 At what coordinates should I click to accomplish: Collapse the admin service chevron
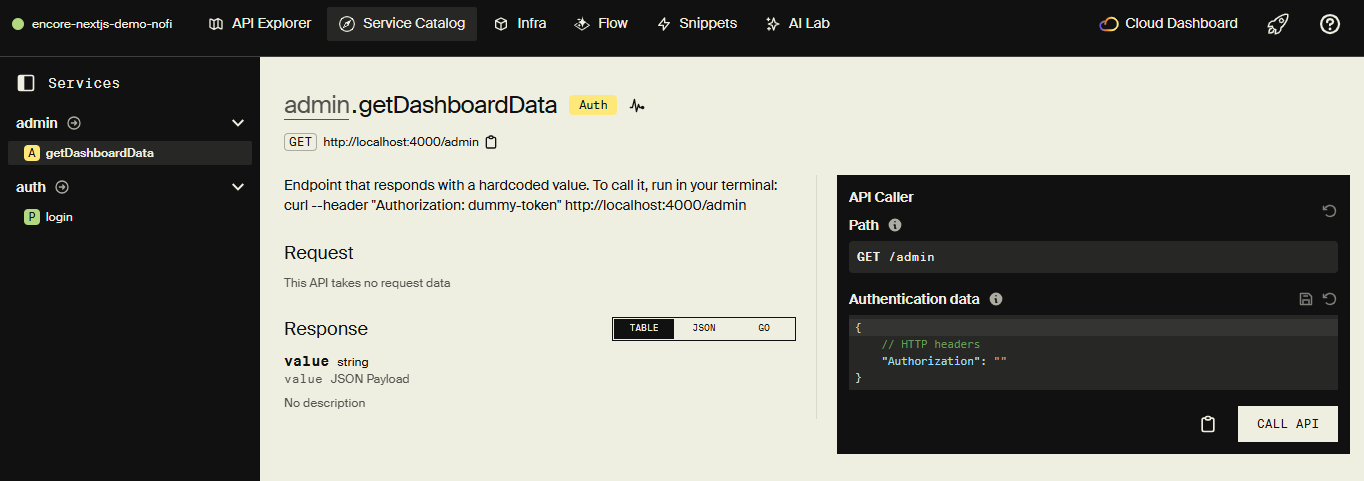(238, 123)
